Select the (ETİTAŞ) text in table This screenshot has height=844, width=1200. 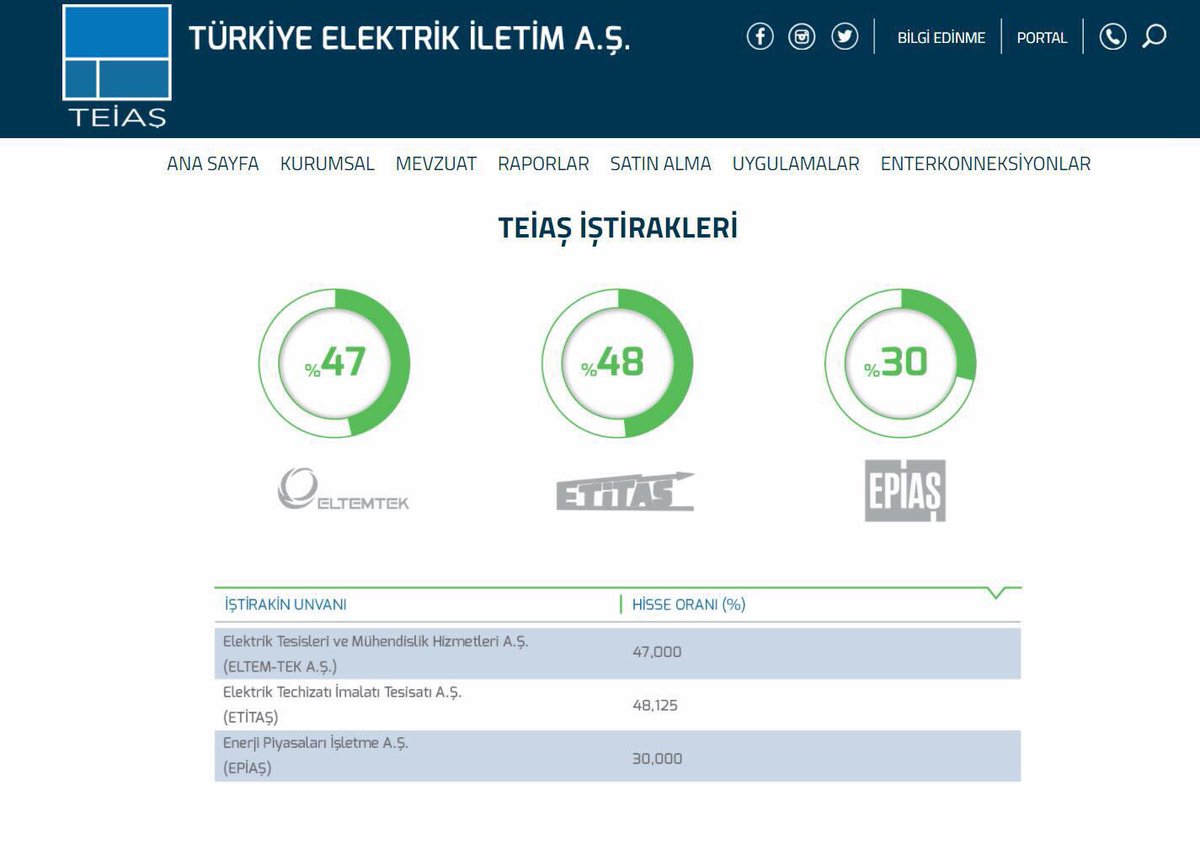click(x=251, y=717)
